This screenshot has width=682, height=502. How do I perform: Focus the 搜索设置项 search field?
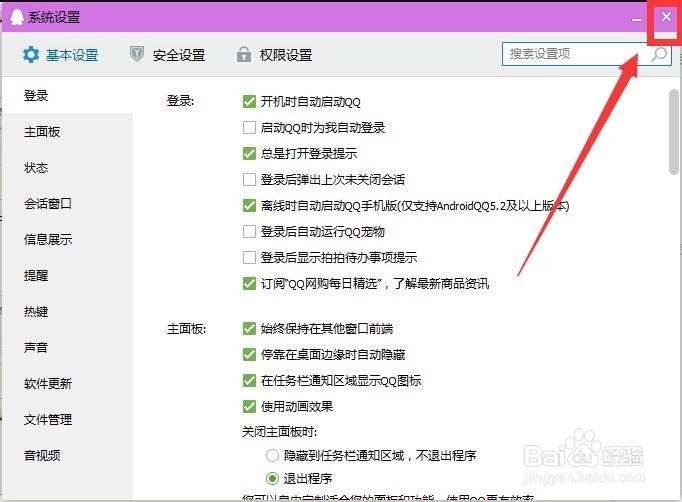click(587, 54)
